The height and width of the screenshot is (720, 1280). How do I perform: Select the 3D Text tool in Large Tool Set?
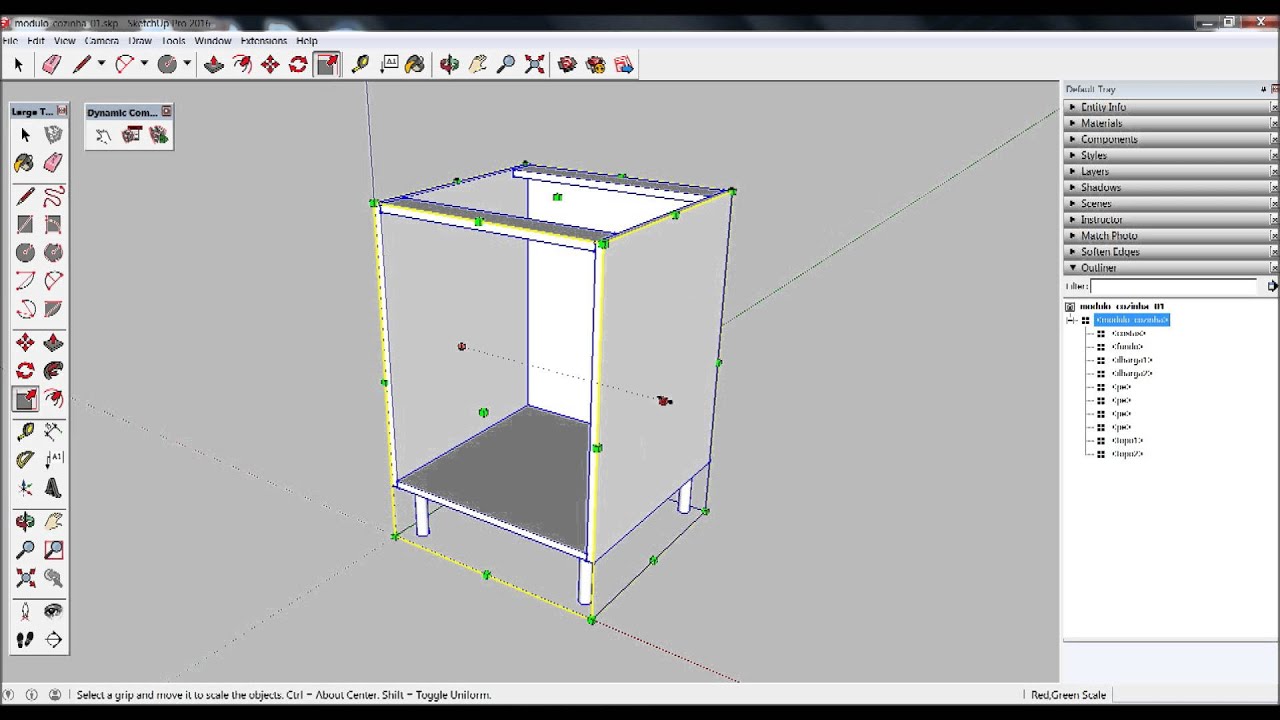tap(53, 488)
